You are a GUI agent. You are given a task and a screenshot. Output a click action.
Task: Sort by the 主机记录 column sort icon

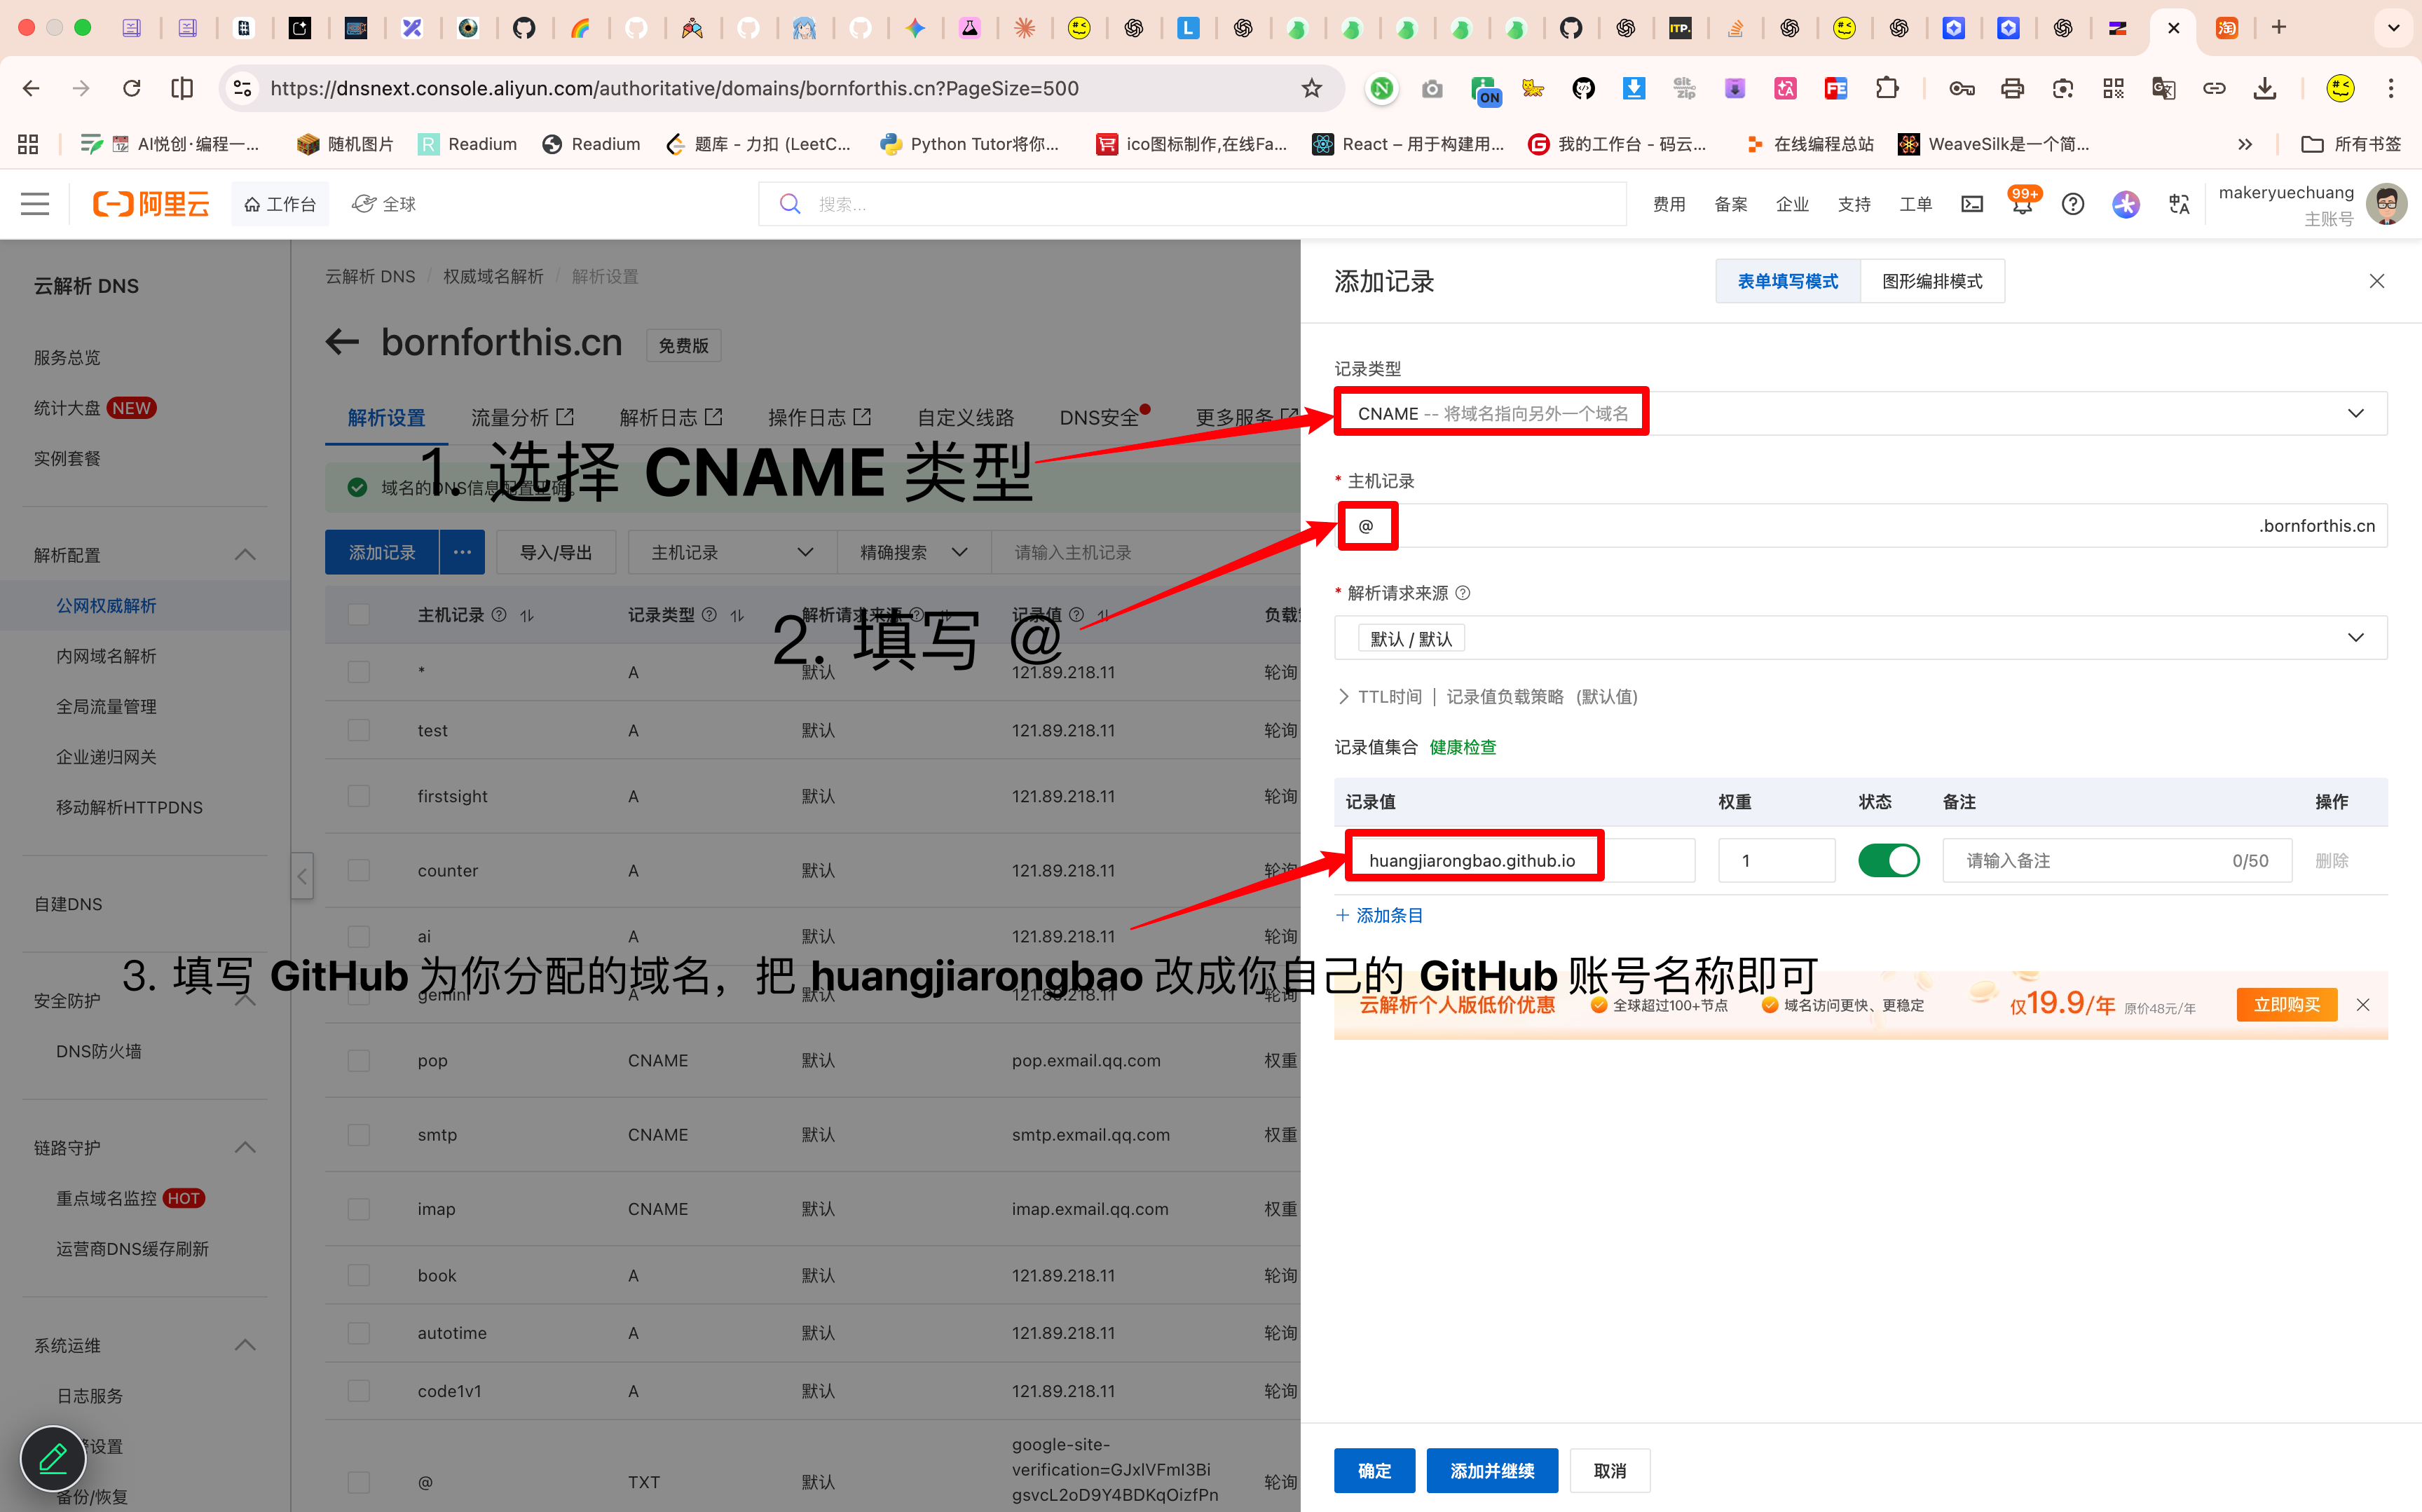pos(527,615)
